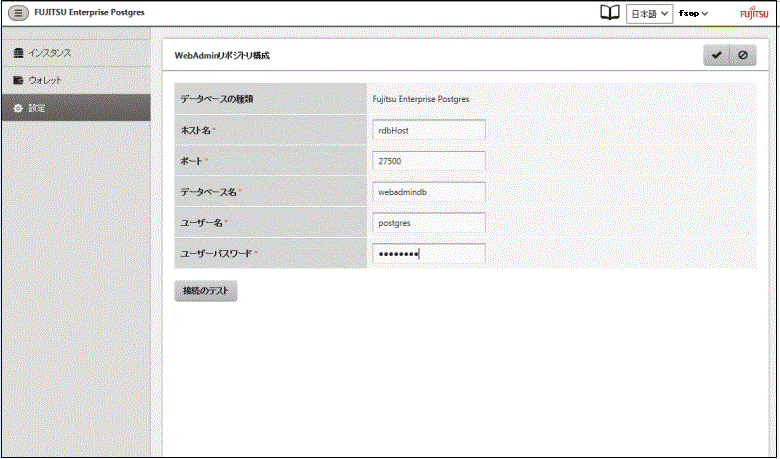Screen dimensions: 780x459
Task: Expand the fsep user menu
Action: [693, 13]
